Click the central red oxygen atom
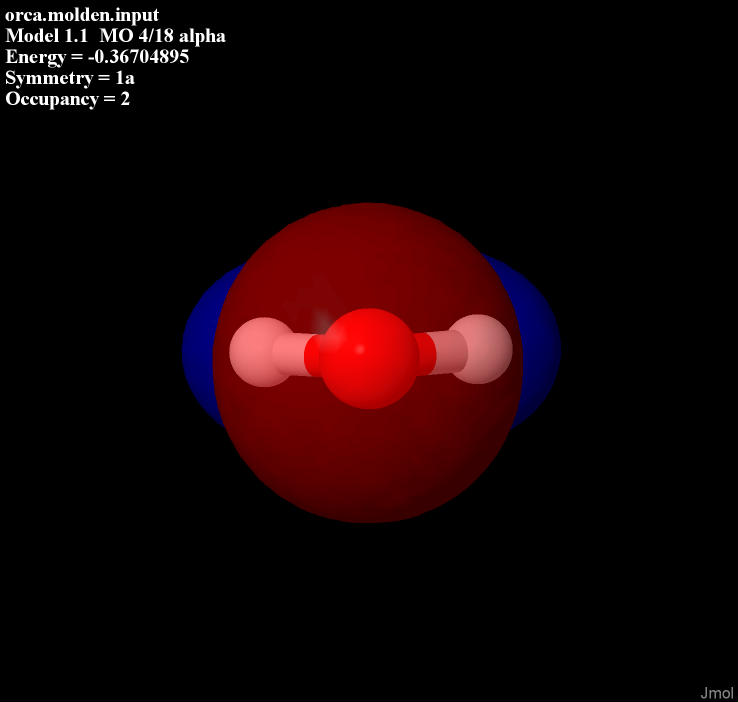 (x=369, y=359)
